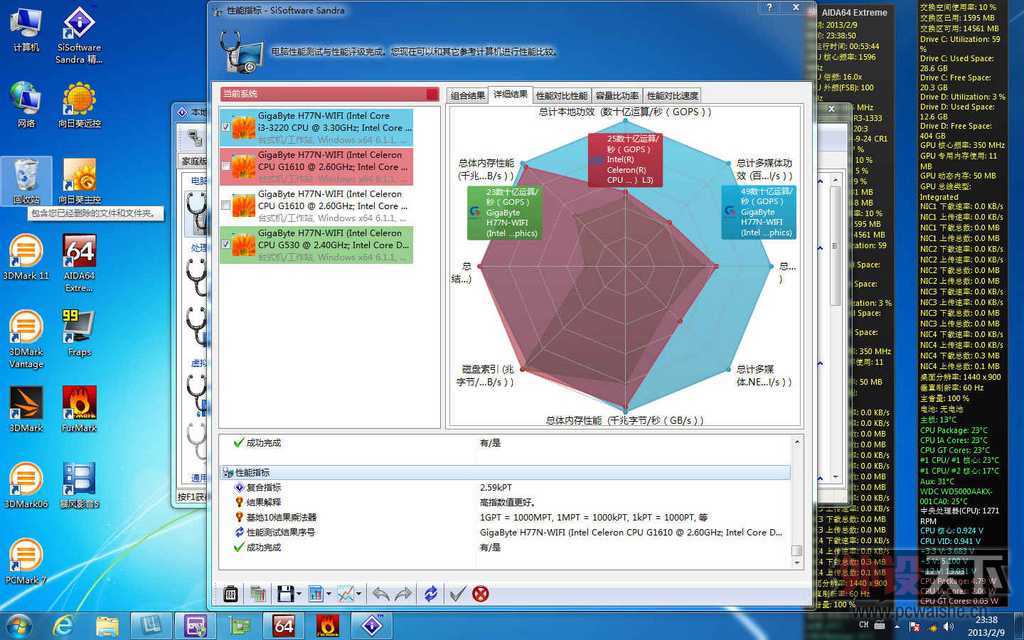
Task: Select the 性能指标 section header row
Action: coord(505,472)
